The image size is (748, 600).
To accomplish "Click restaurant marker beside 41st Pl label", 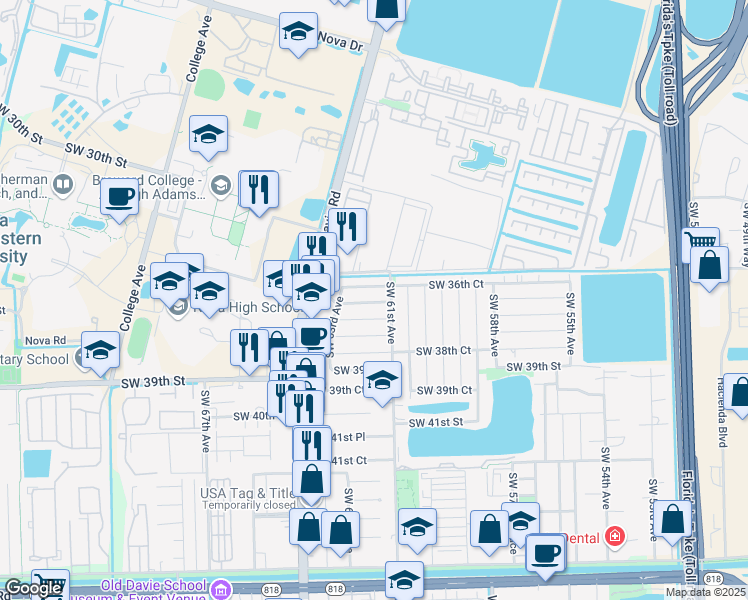I will (x=312, y=444).
